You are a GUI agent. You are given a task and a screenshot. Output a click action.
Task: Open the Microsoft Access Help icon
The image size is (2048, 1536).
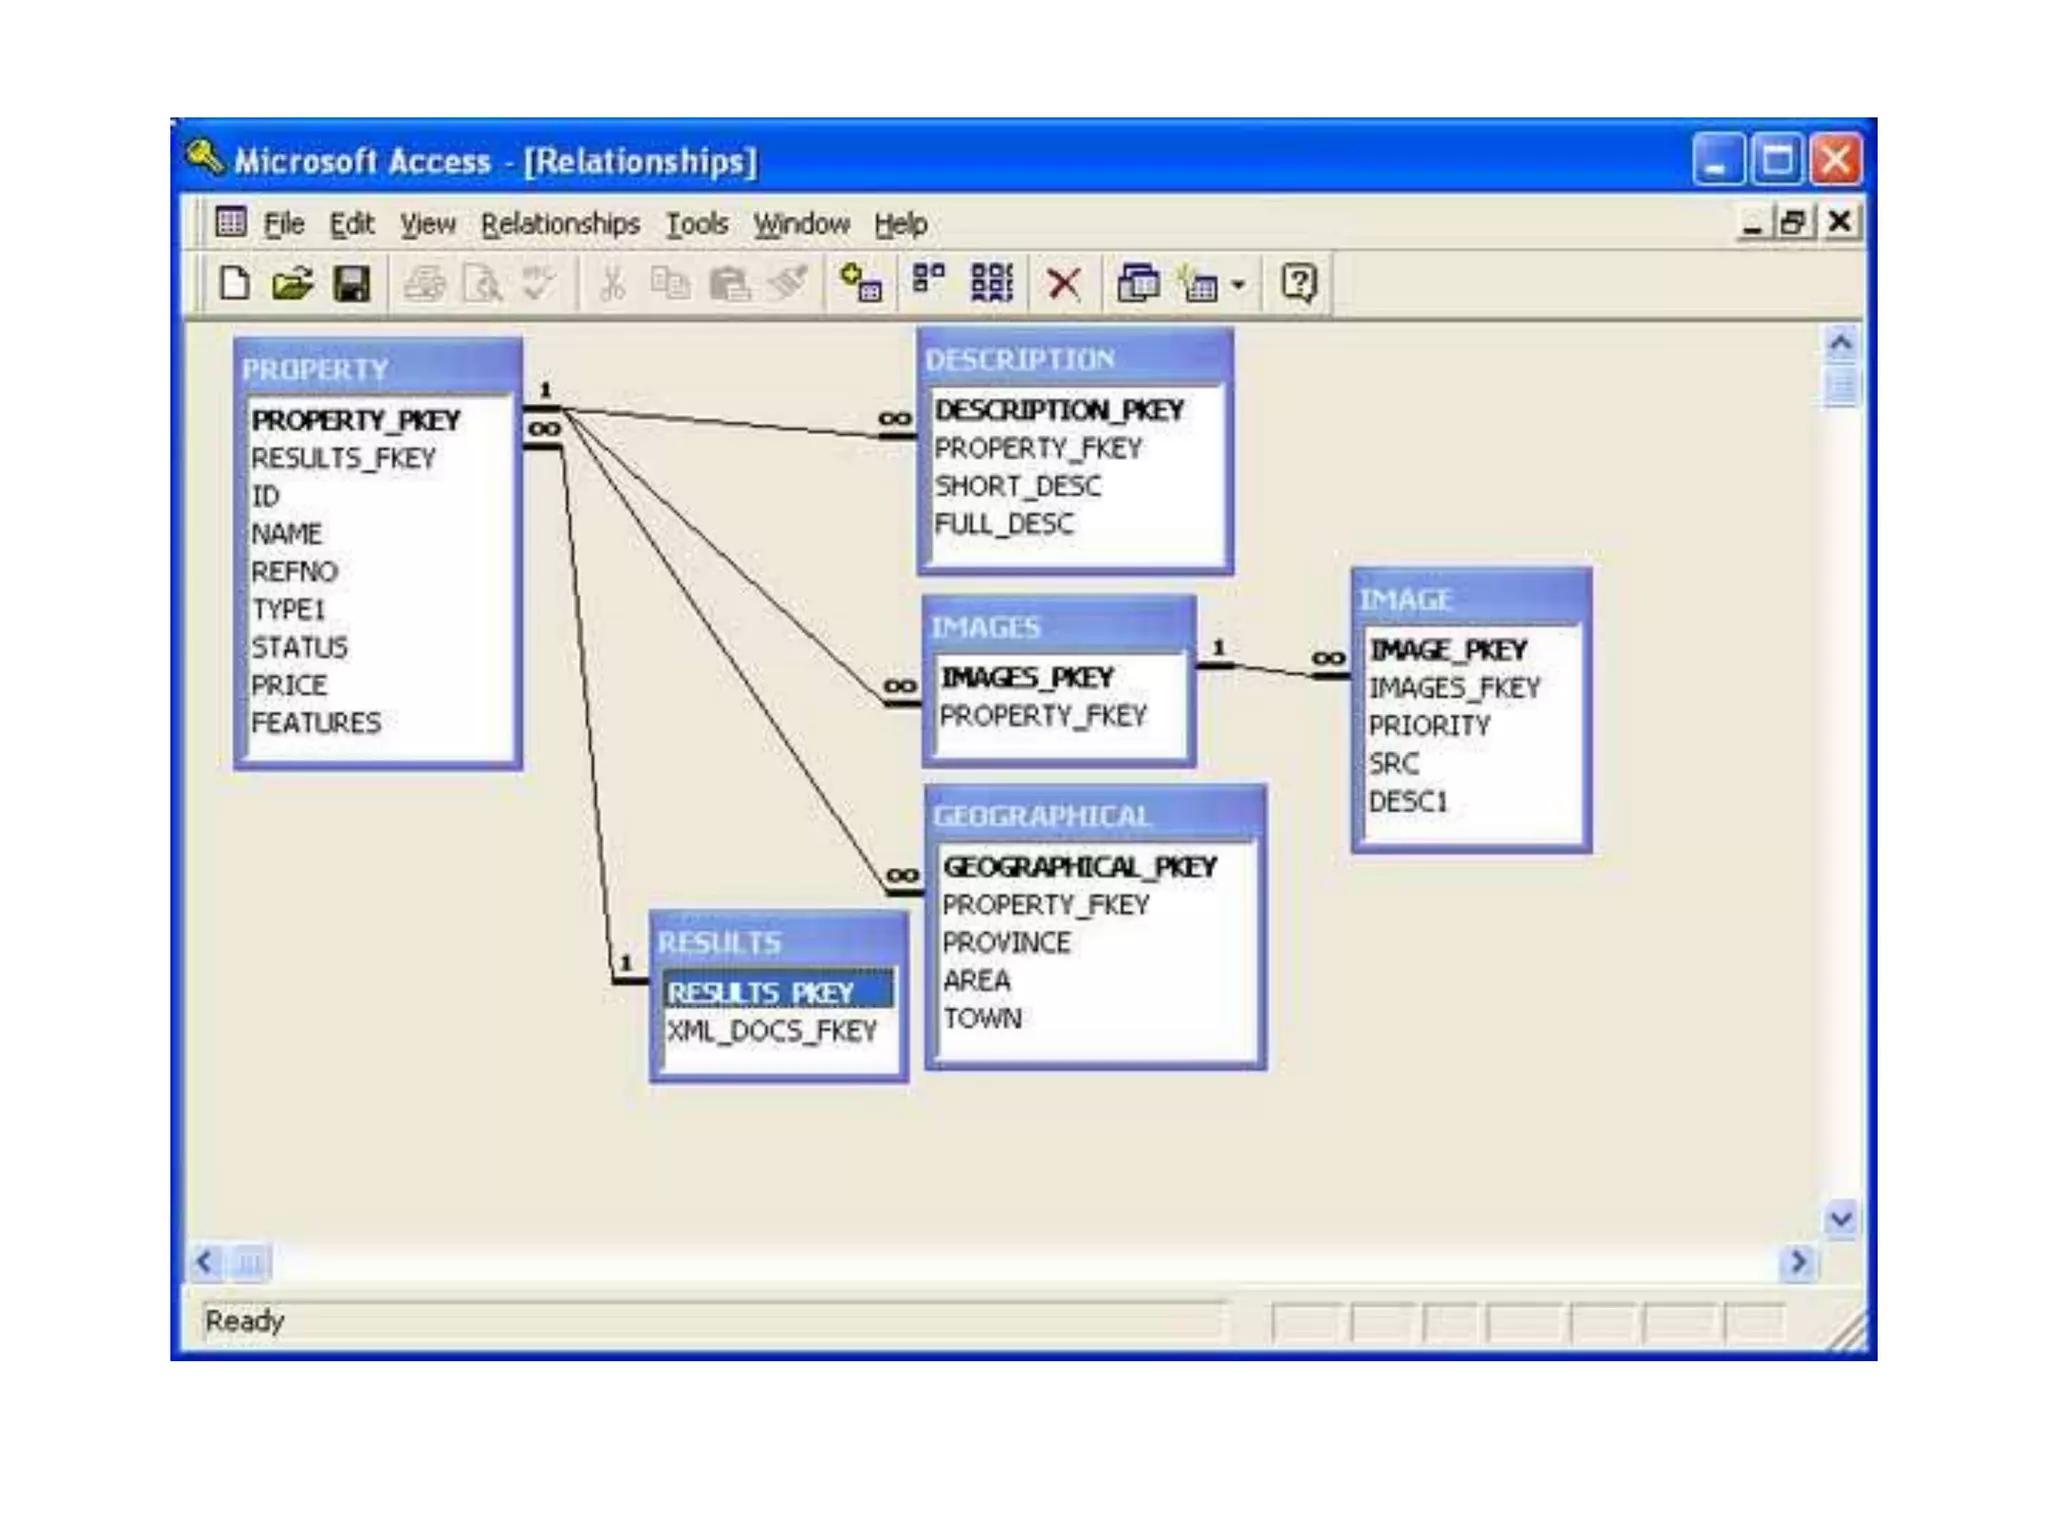(1298, 284)
